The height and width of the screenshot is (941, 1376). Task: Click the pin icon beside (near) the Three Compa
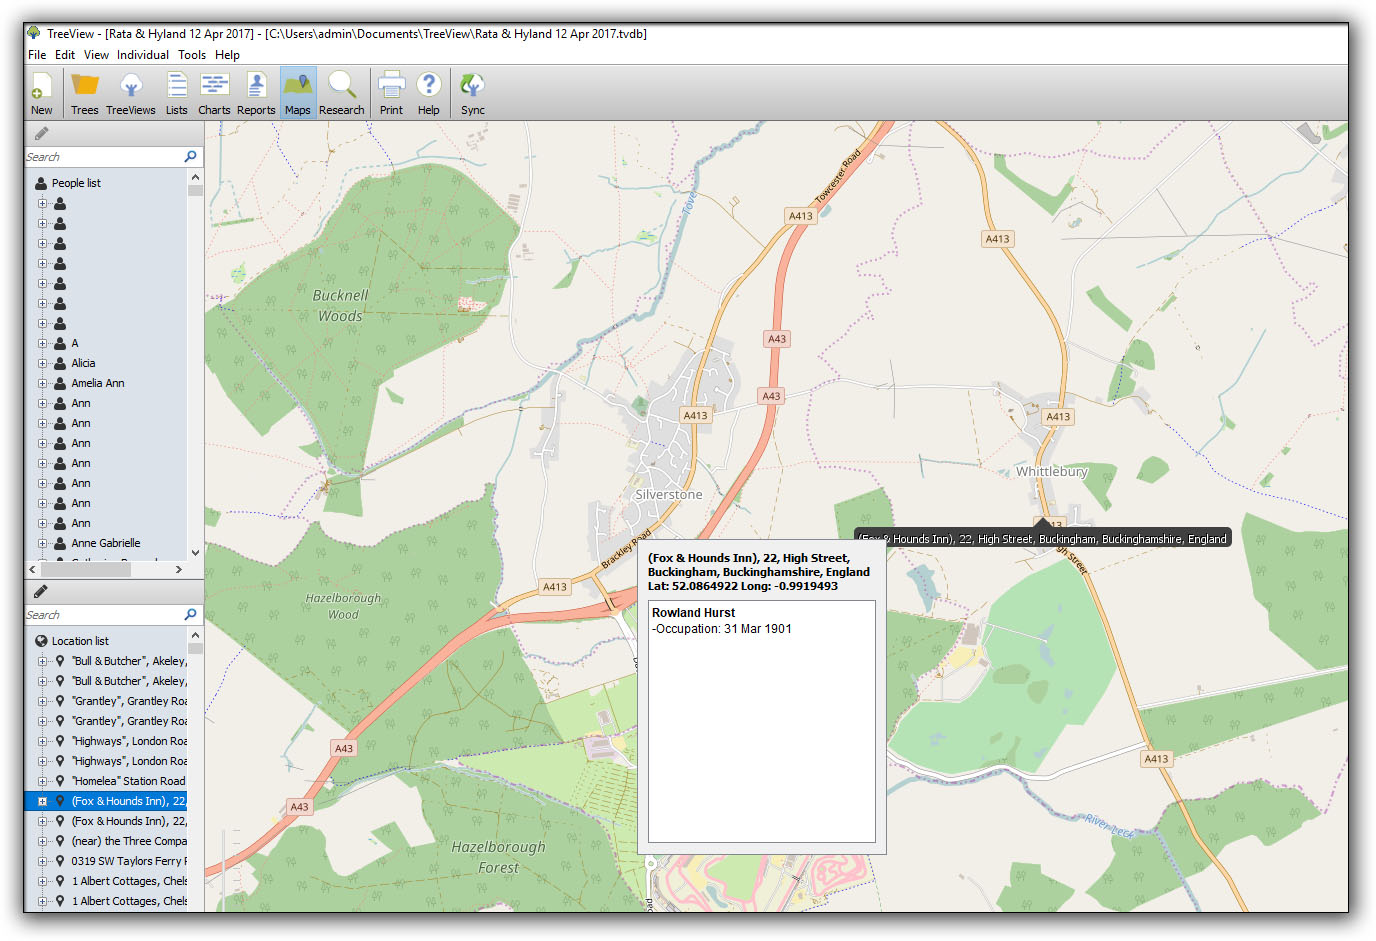(x=60, y=841)
